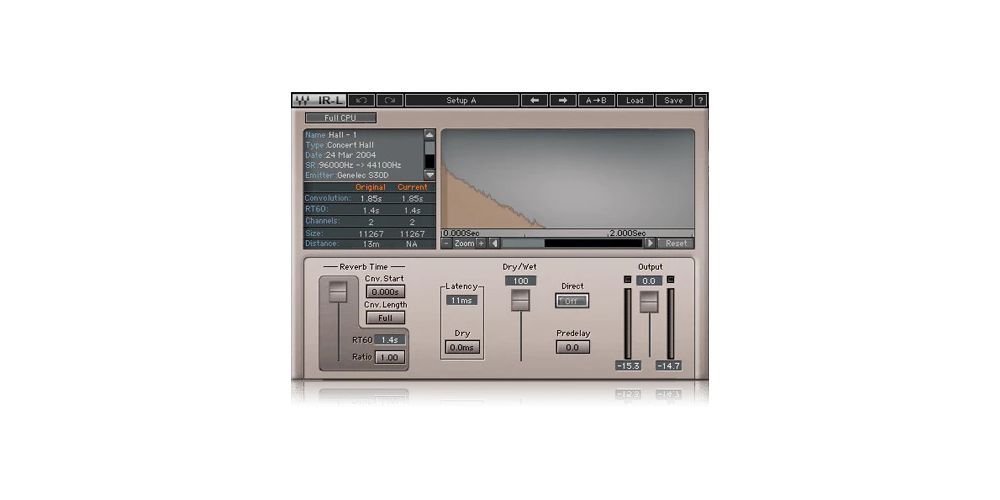Image resolution: width=1000 pixels, height=500 pixels.
Task: Click the left peak value -15.3
Action: click(x=628, y=366)
